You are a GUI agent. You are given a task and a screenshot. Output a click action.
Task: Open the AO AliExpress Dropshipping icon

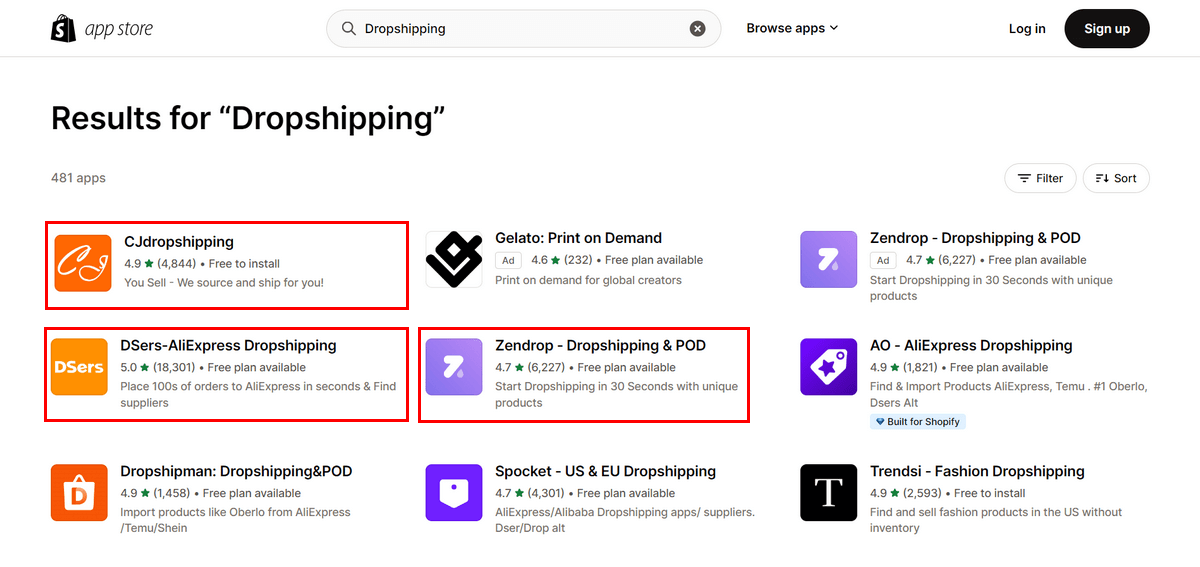tap(829, 367)
